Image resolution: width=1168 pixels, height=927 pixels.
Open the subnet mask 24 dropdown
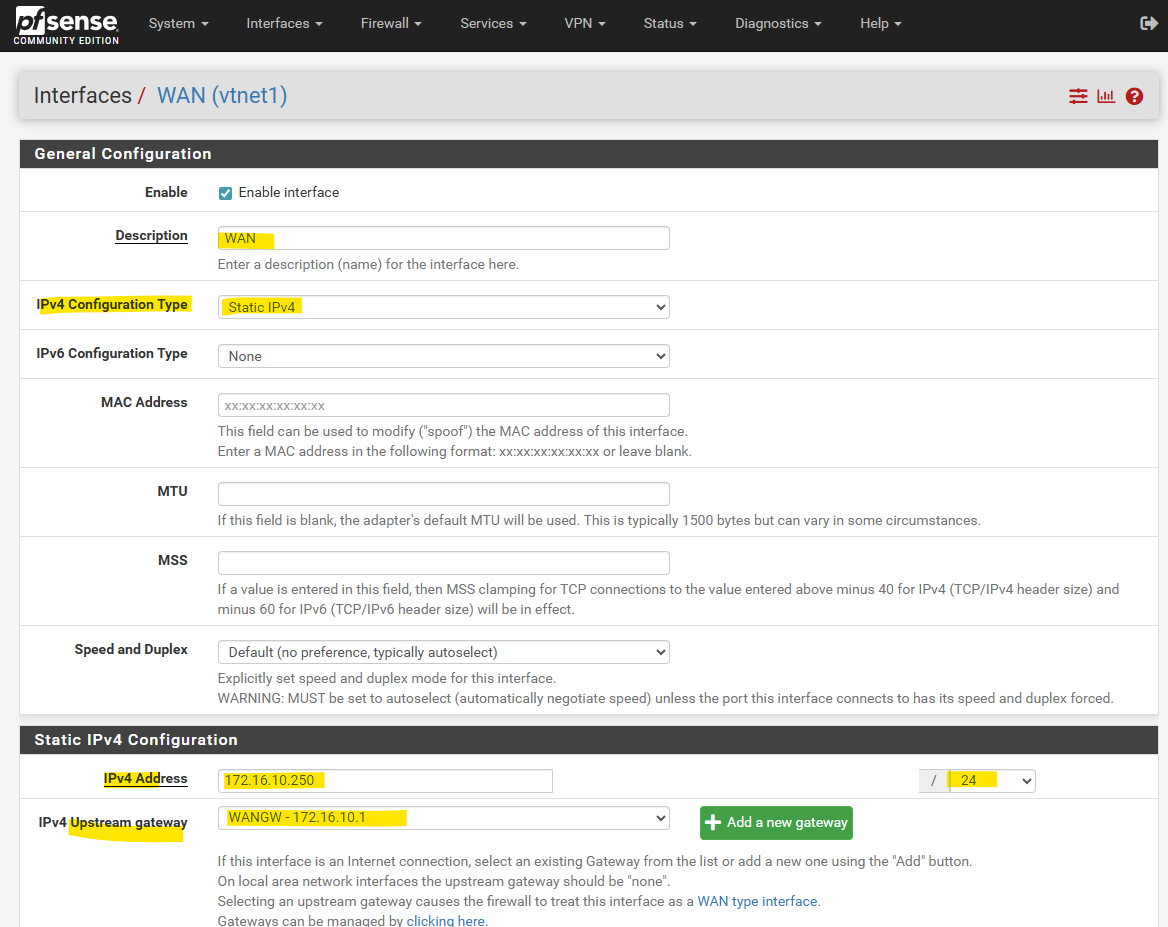991,781
